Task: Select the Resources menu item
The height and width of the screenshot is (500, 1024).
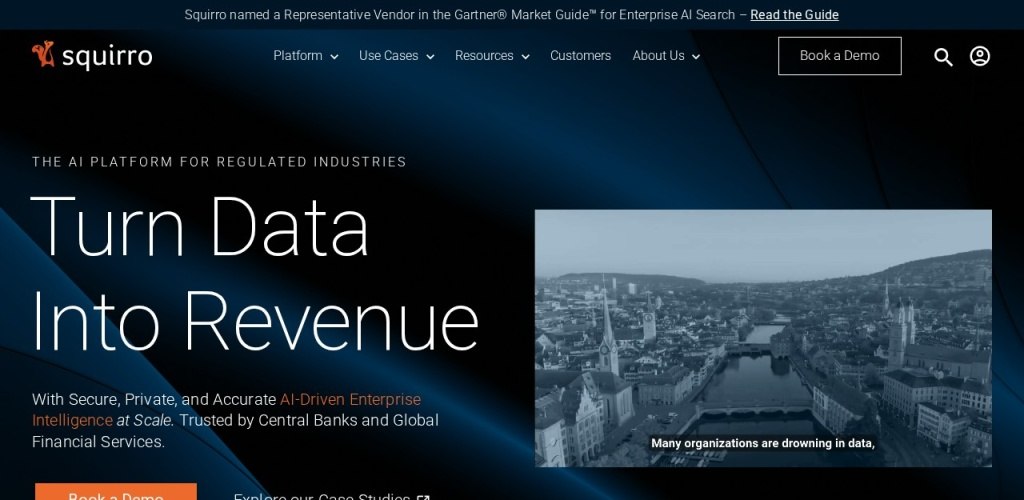Action: [484, 56]
